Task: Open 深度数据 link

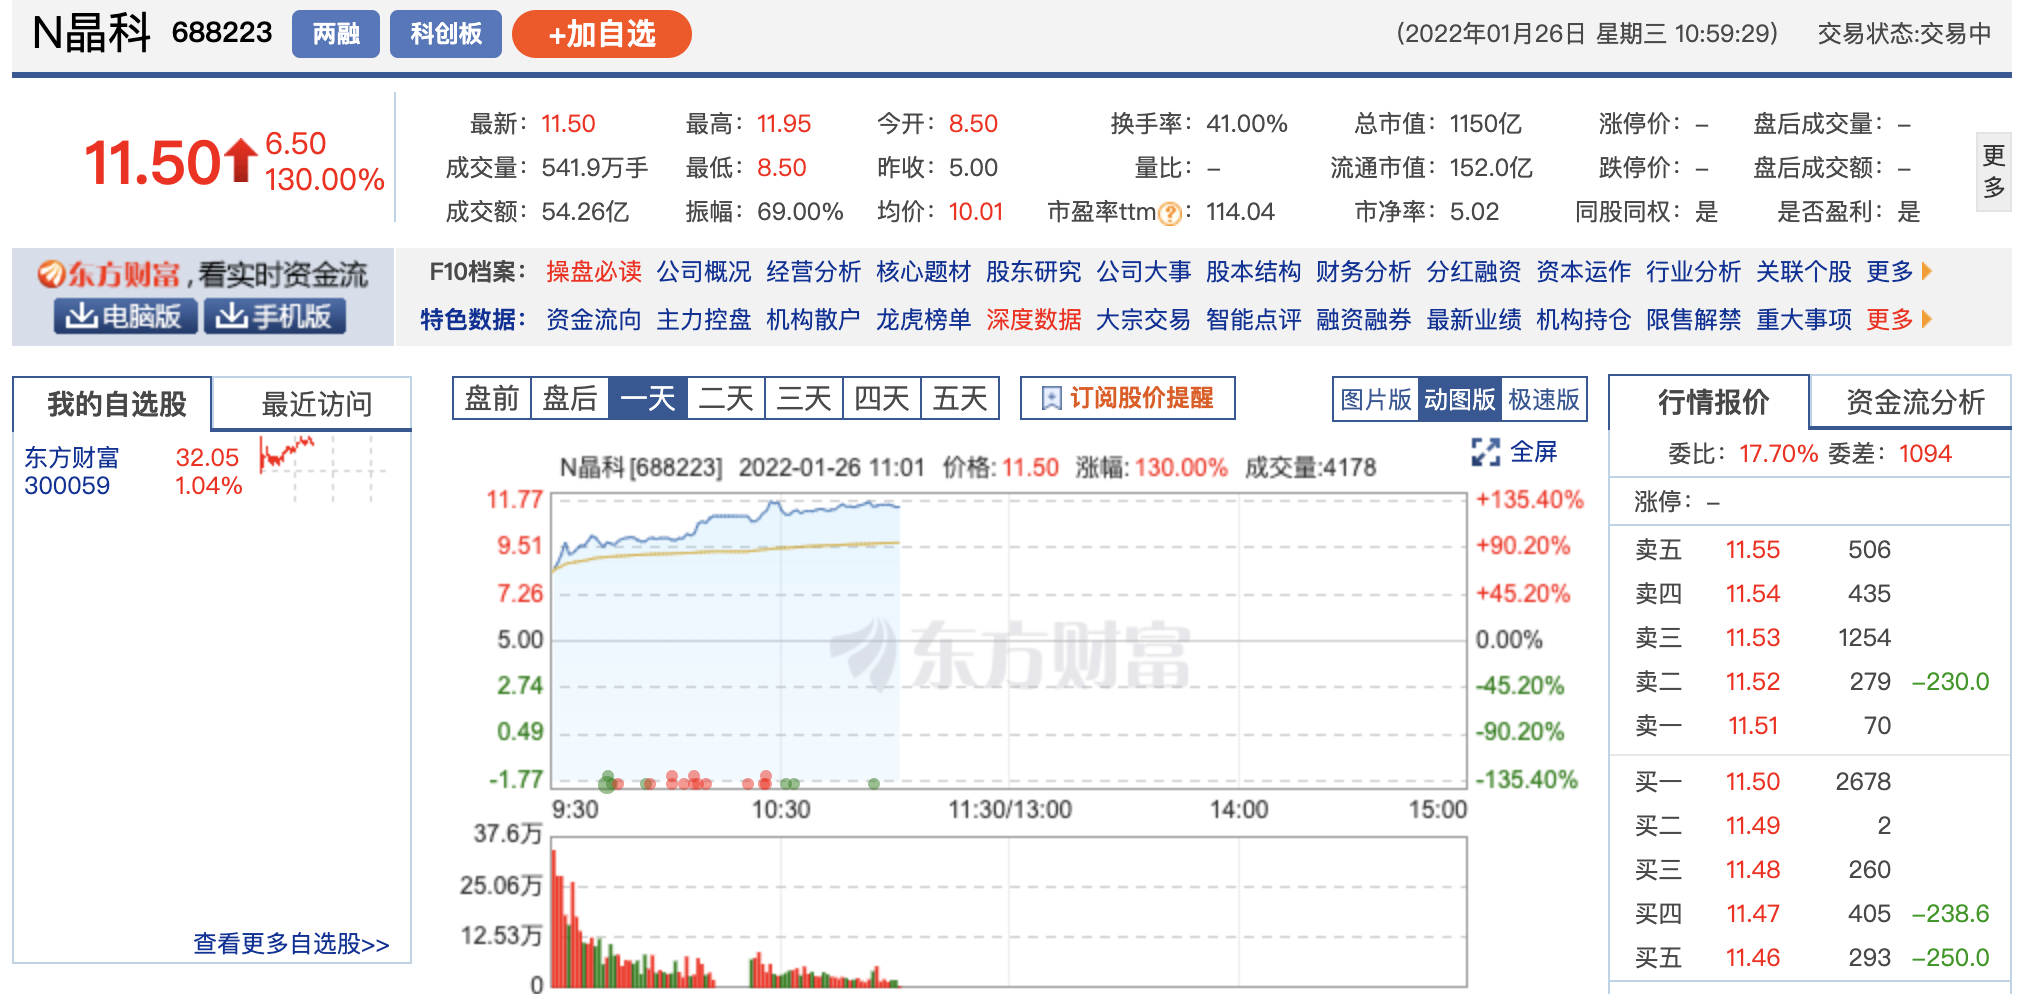Action: (x=1034, y=319)
